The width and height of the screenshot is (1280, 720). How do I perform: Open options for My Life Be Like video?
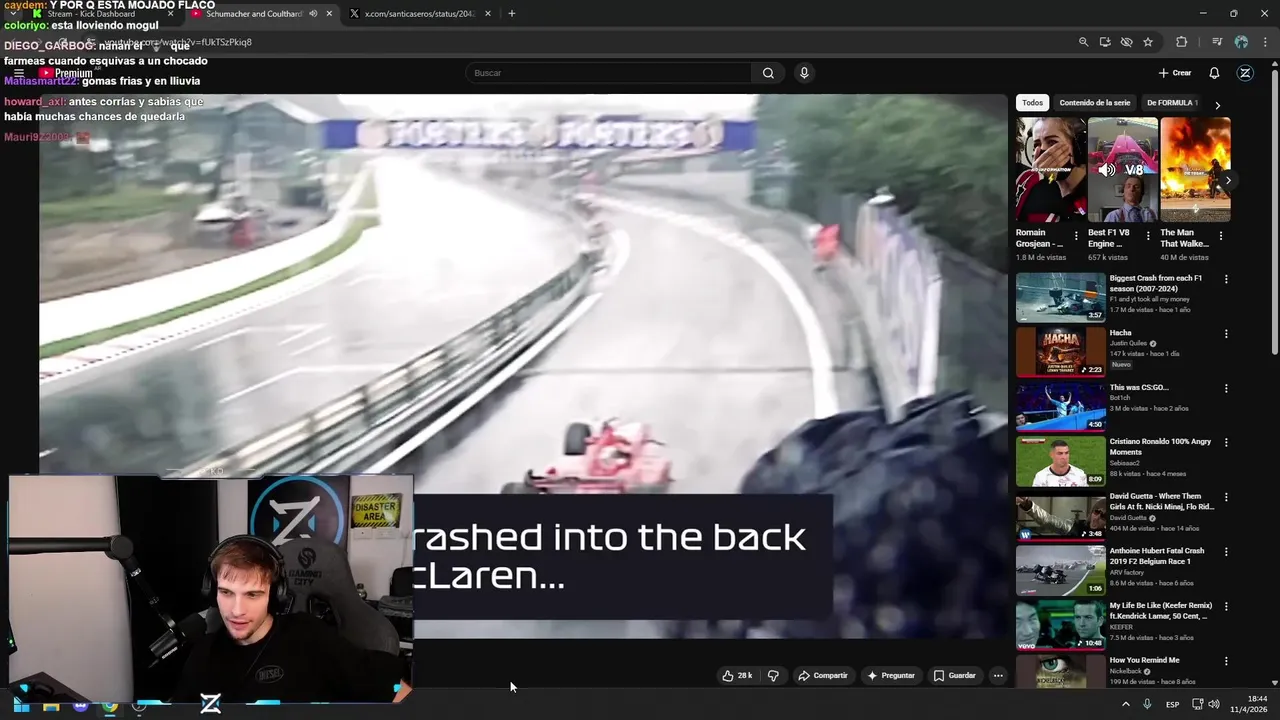[1226, 606]
